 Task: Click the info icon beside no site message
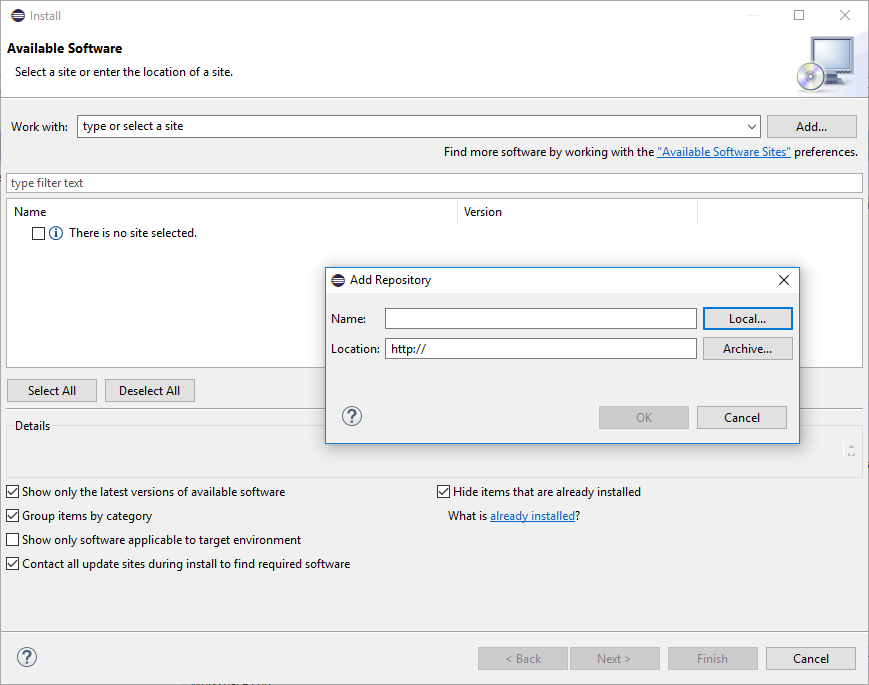pos(56,233)
